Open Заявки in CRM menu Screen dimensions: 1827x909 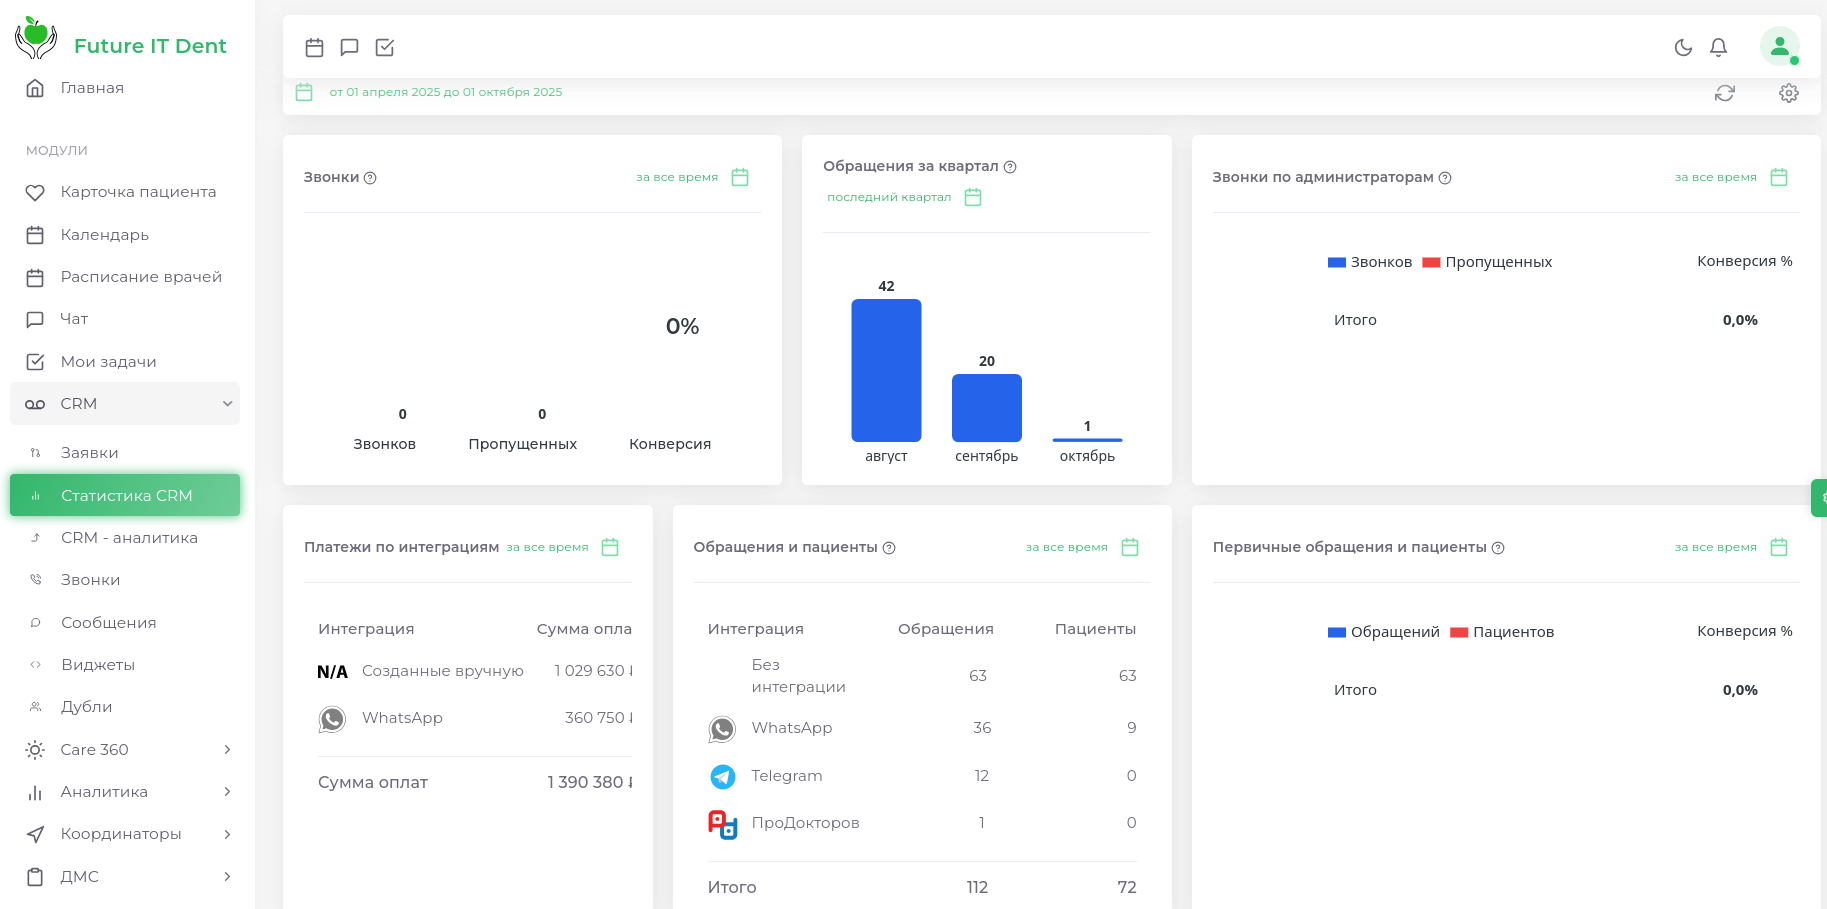coord(90,453)
